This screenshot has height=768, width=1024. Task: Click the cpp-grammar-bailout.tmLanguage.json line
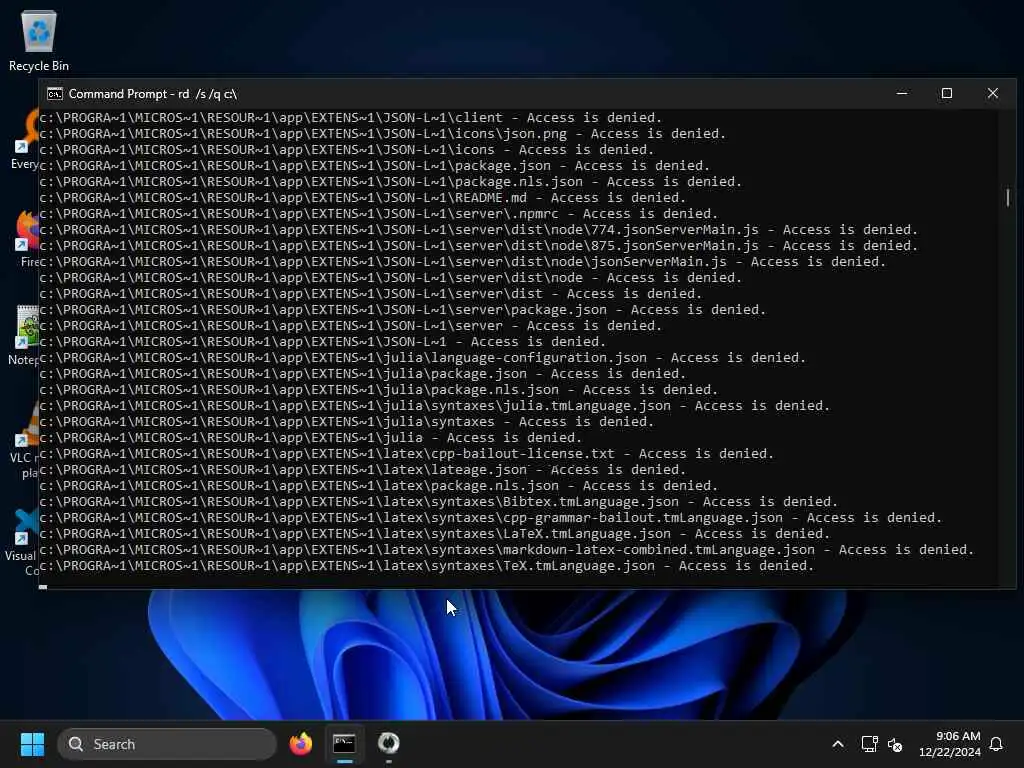tap(491, 518)
